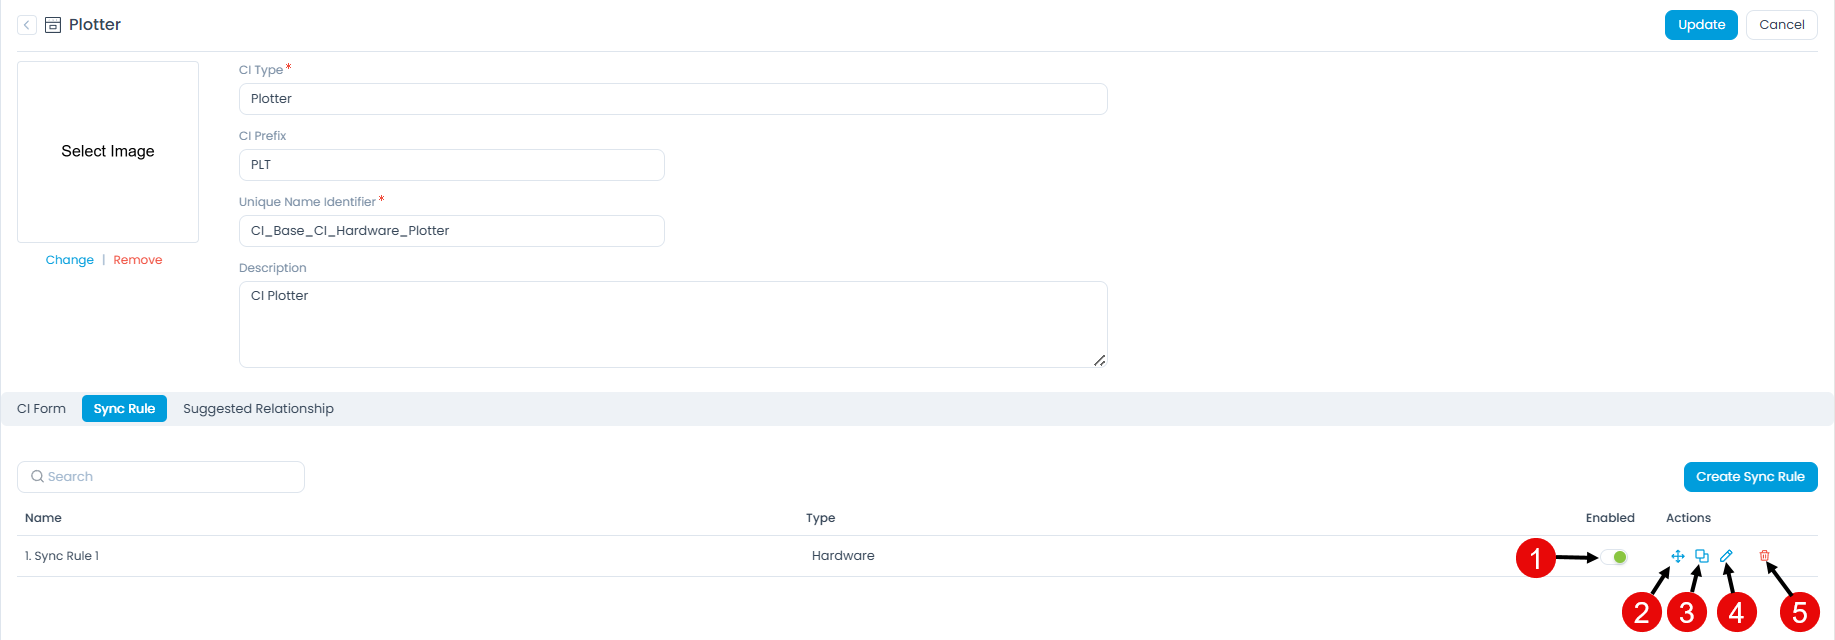Click the move icon for Sync Rule 1
1835x640 pixels.
1678,556
